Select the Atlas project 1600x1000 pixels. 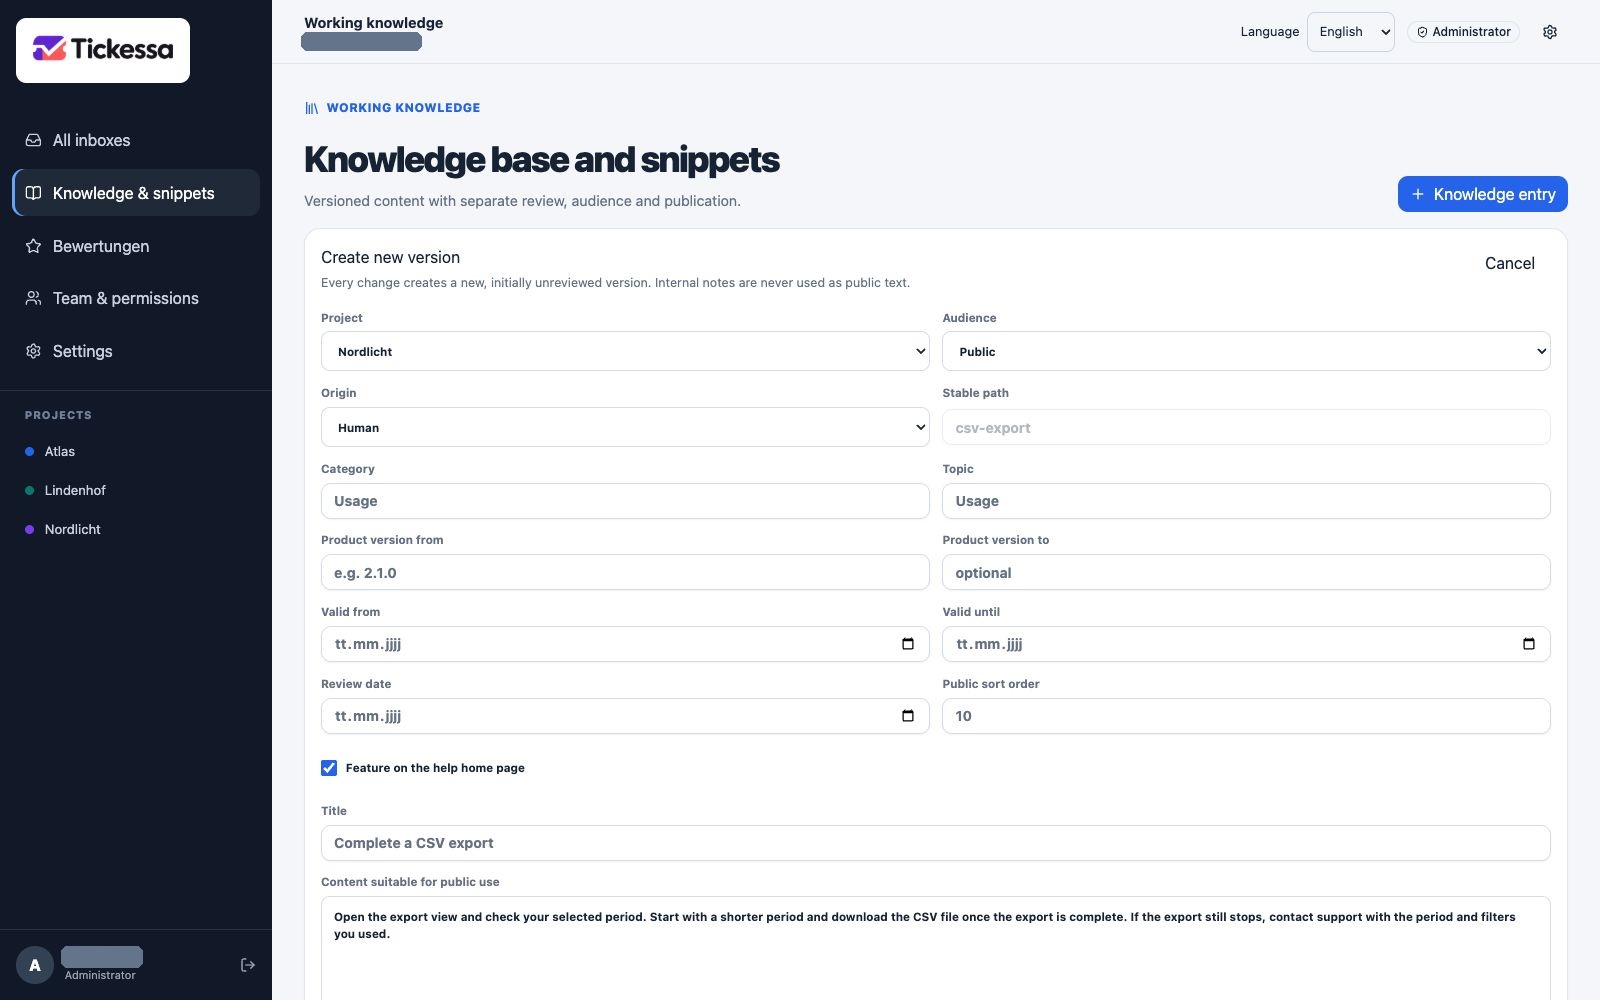point(136,451)
